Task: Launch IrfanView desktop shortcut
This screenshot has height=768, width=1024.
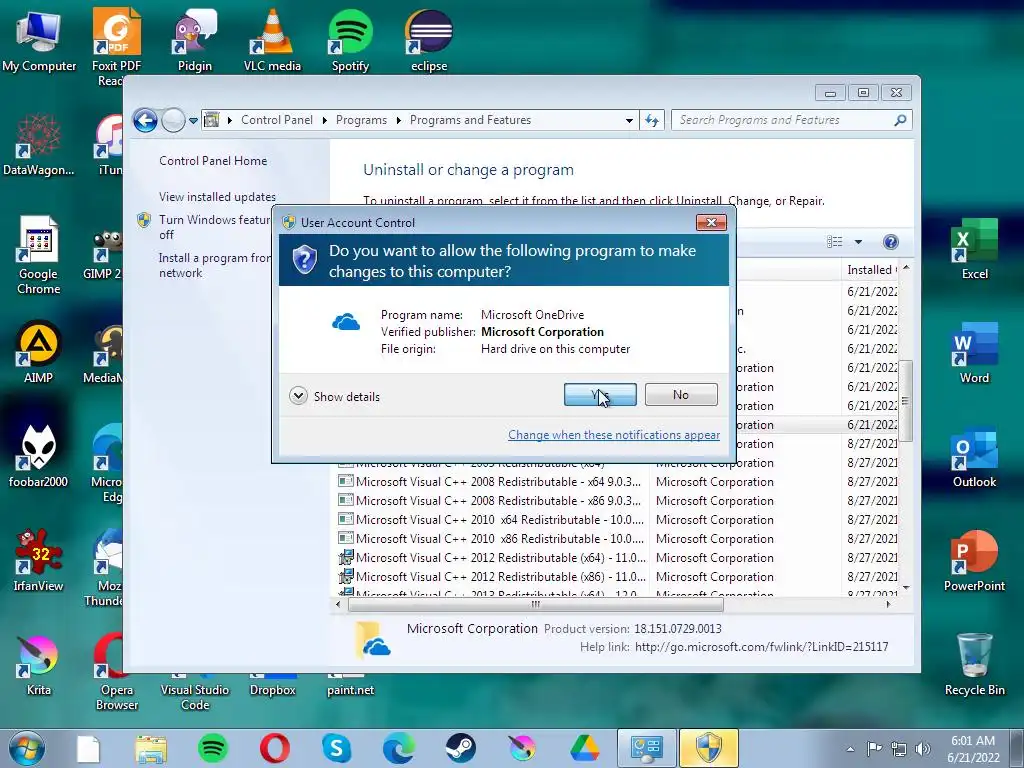Action: 39,560
